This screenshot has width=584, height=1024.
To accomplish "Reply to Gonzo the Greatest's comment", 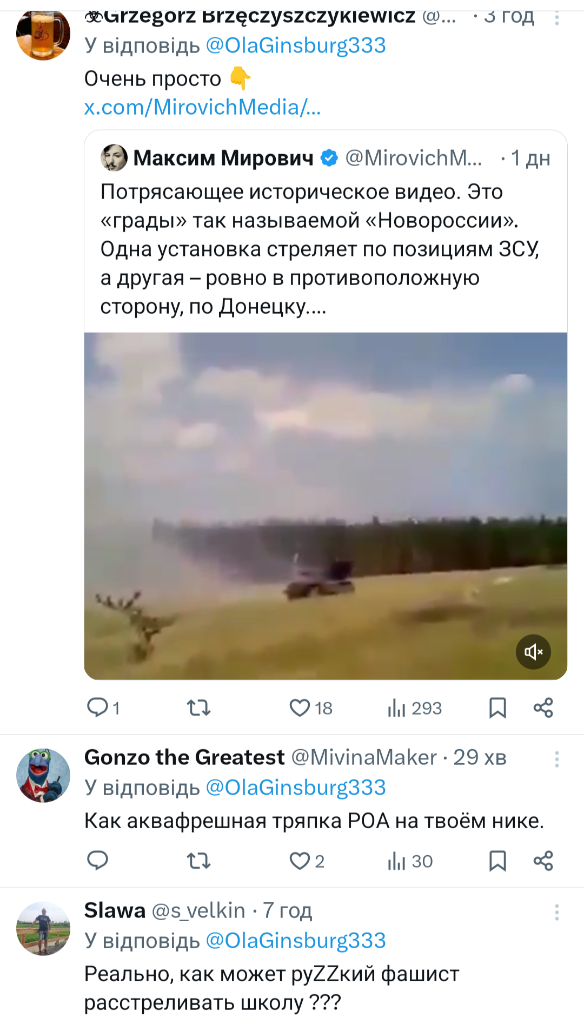I will pos(97,861).
